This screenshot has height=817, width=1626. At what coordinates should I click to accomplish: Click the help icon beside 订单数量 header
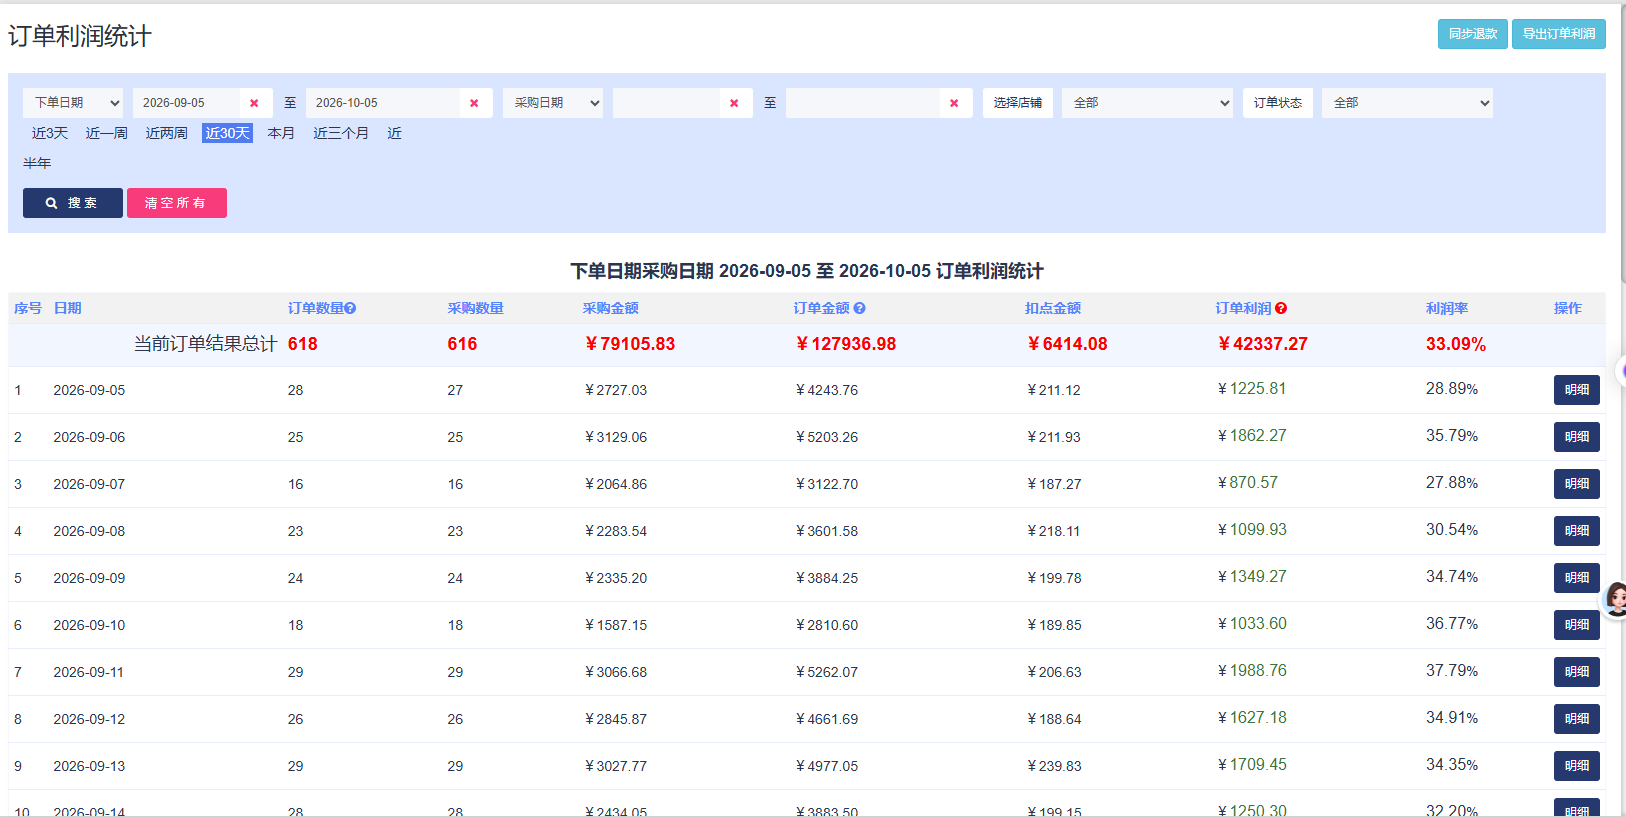350,309
